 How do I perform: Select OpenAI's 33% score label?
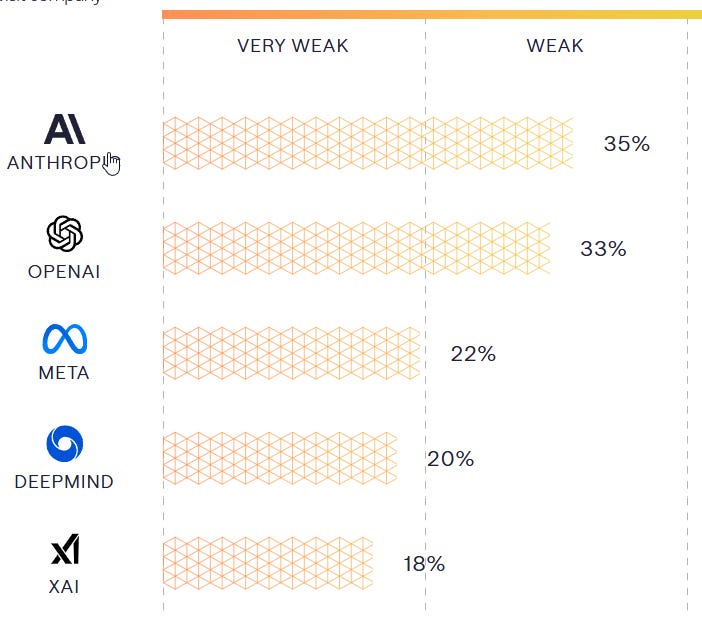[604, 249]
